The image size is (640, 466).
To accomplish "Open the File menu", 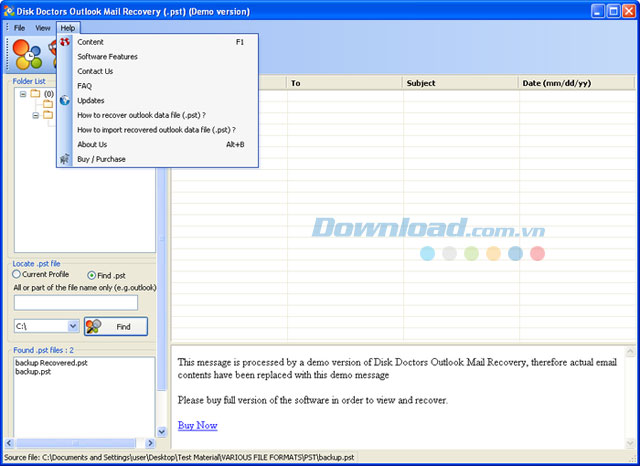I will point(19,28).
